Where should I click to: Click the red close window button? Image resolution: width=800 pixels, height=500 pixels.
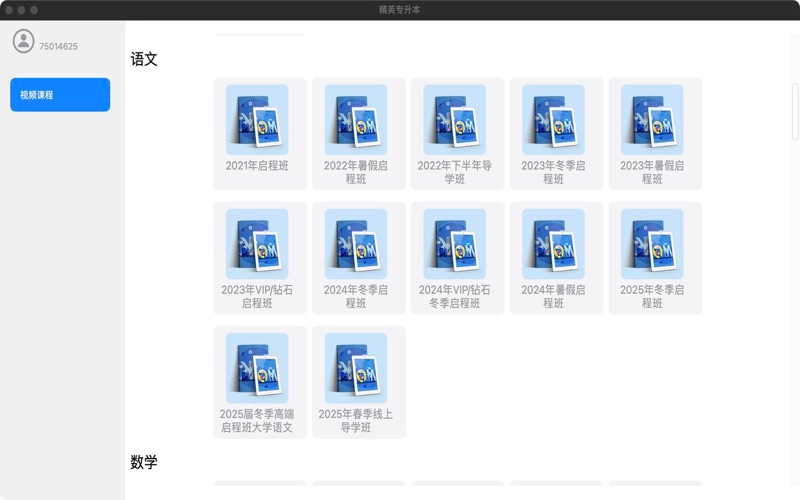coord(9,9)
